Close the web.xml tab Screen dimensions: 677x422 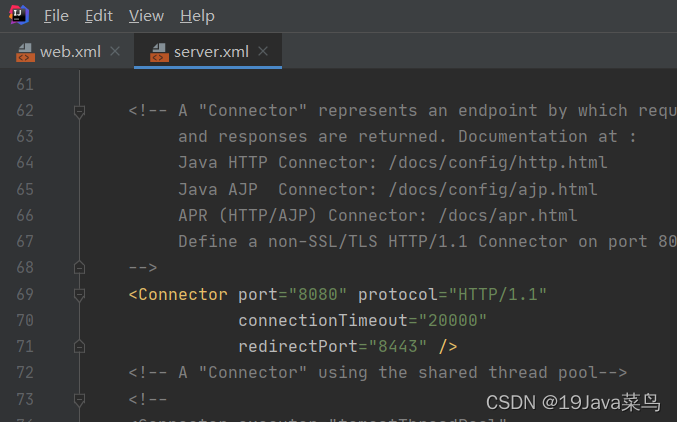[115, 51]
